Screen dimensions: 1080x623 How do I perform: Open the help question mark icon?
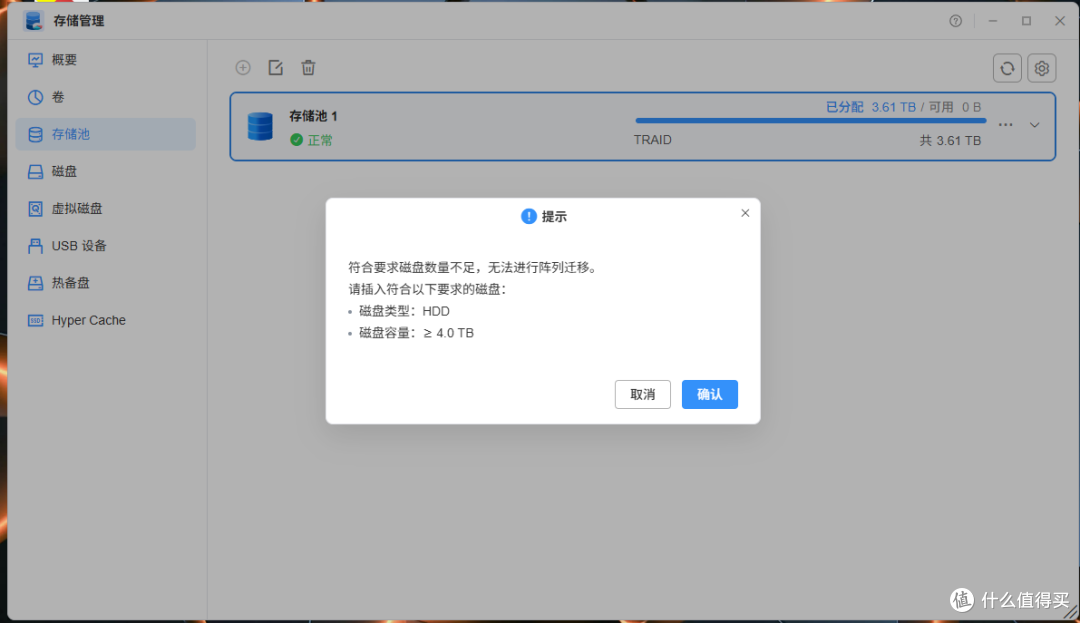[x=955, y=21]
